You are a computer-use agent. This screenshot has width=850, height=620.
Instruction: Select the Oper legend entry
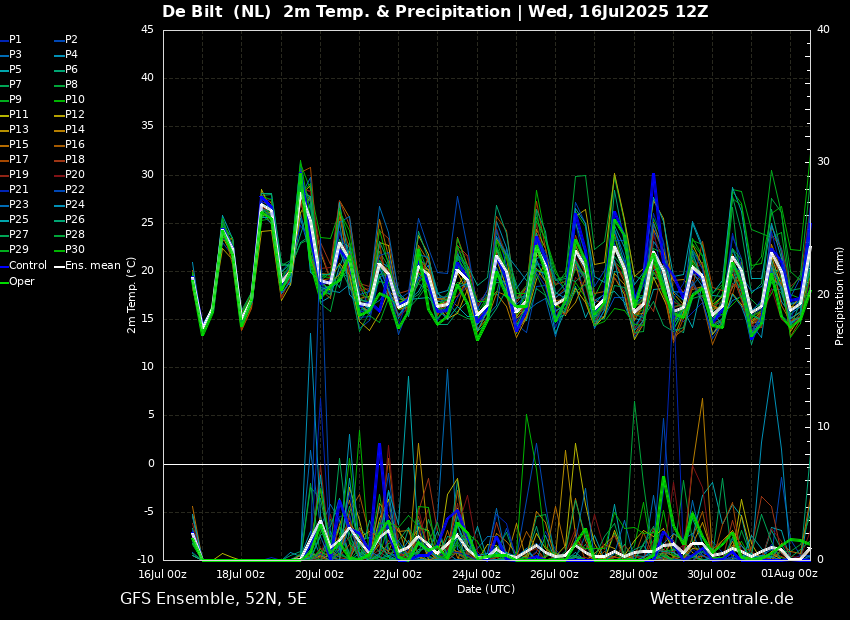17,281
